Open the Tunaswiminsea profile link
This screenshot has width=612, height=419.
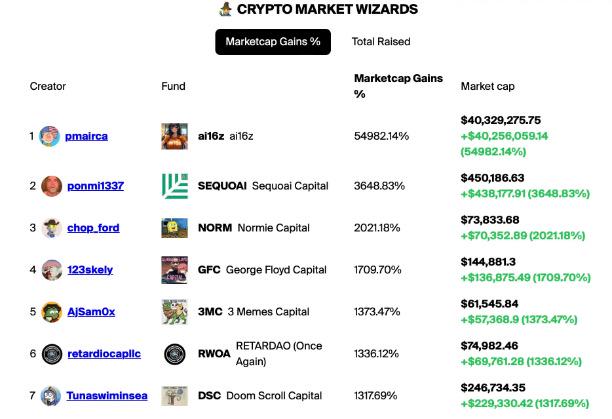pyautogui.click(x=107, y=396)
